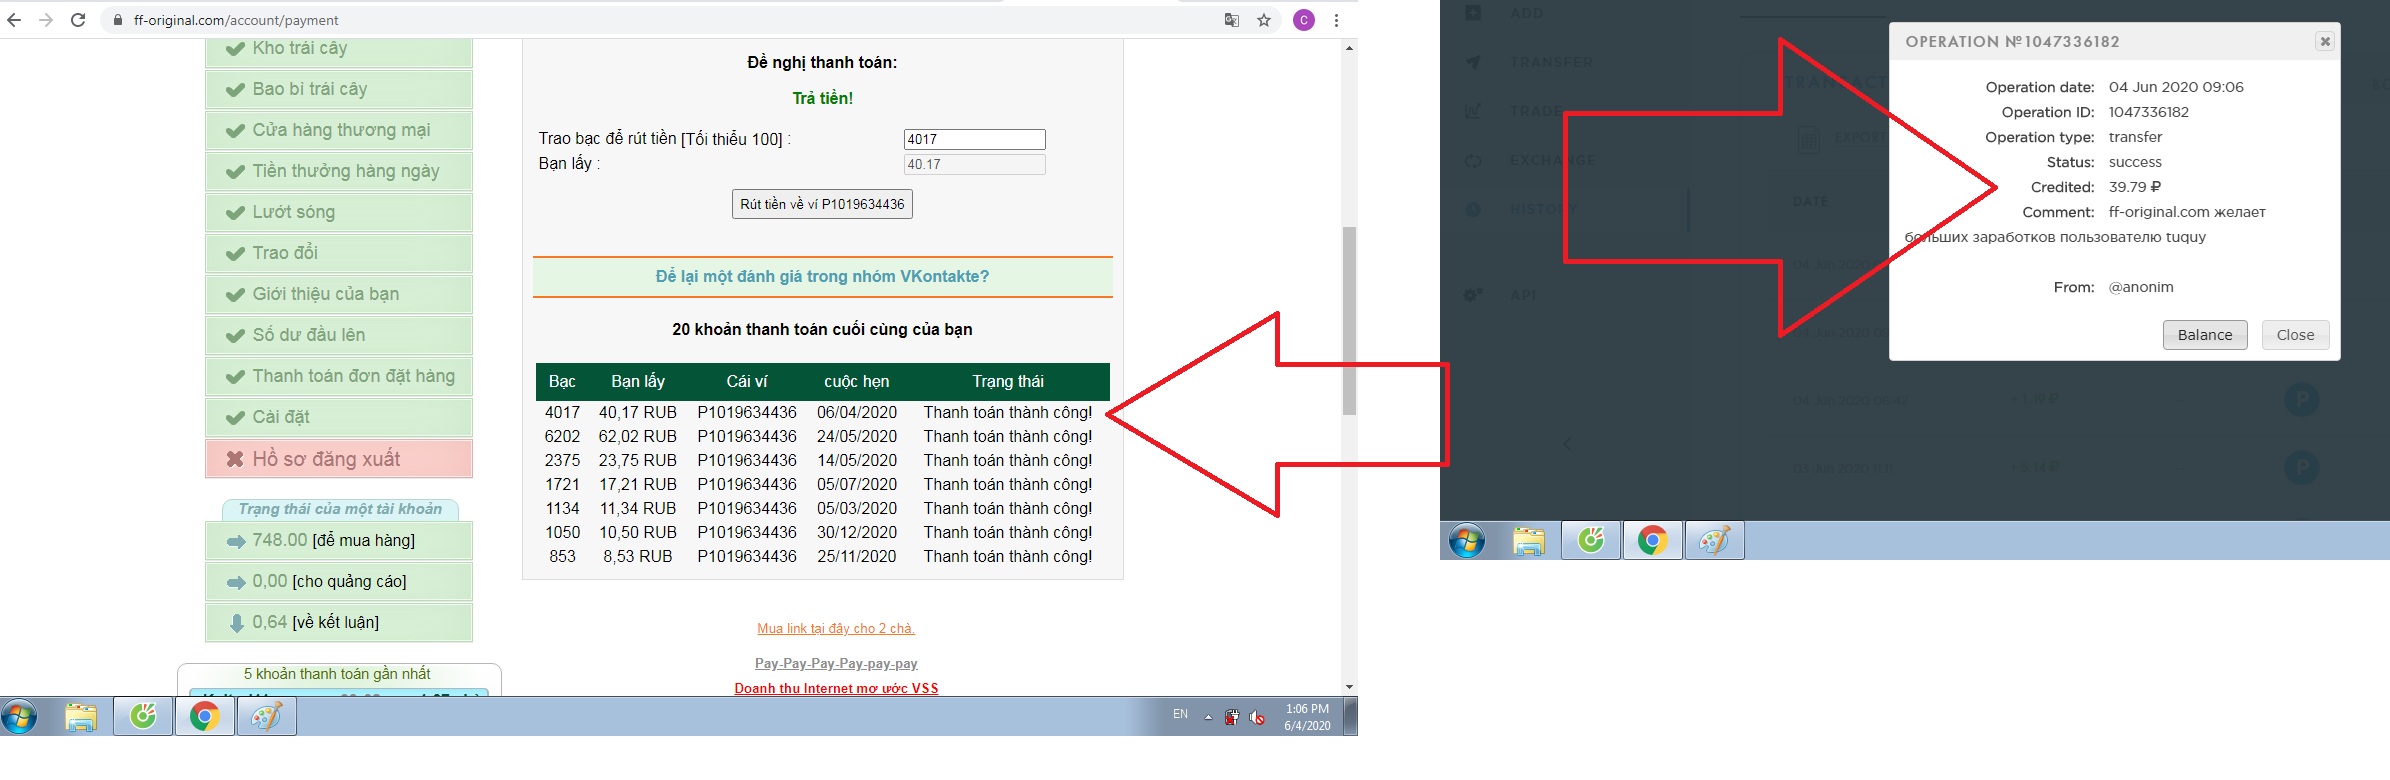Open the purple profile avatar in Chrome
The image size is (2390, 780).
pos(1304,20)
